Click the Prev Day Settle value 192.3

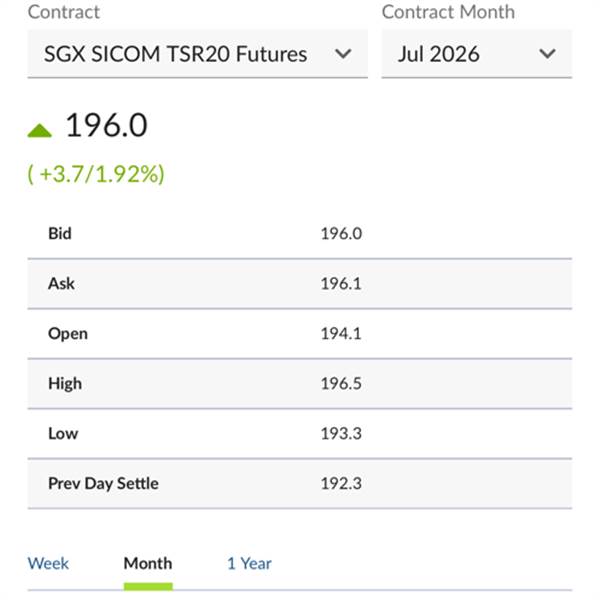pyautogui.click(x=340, y=483)
